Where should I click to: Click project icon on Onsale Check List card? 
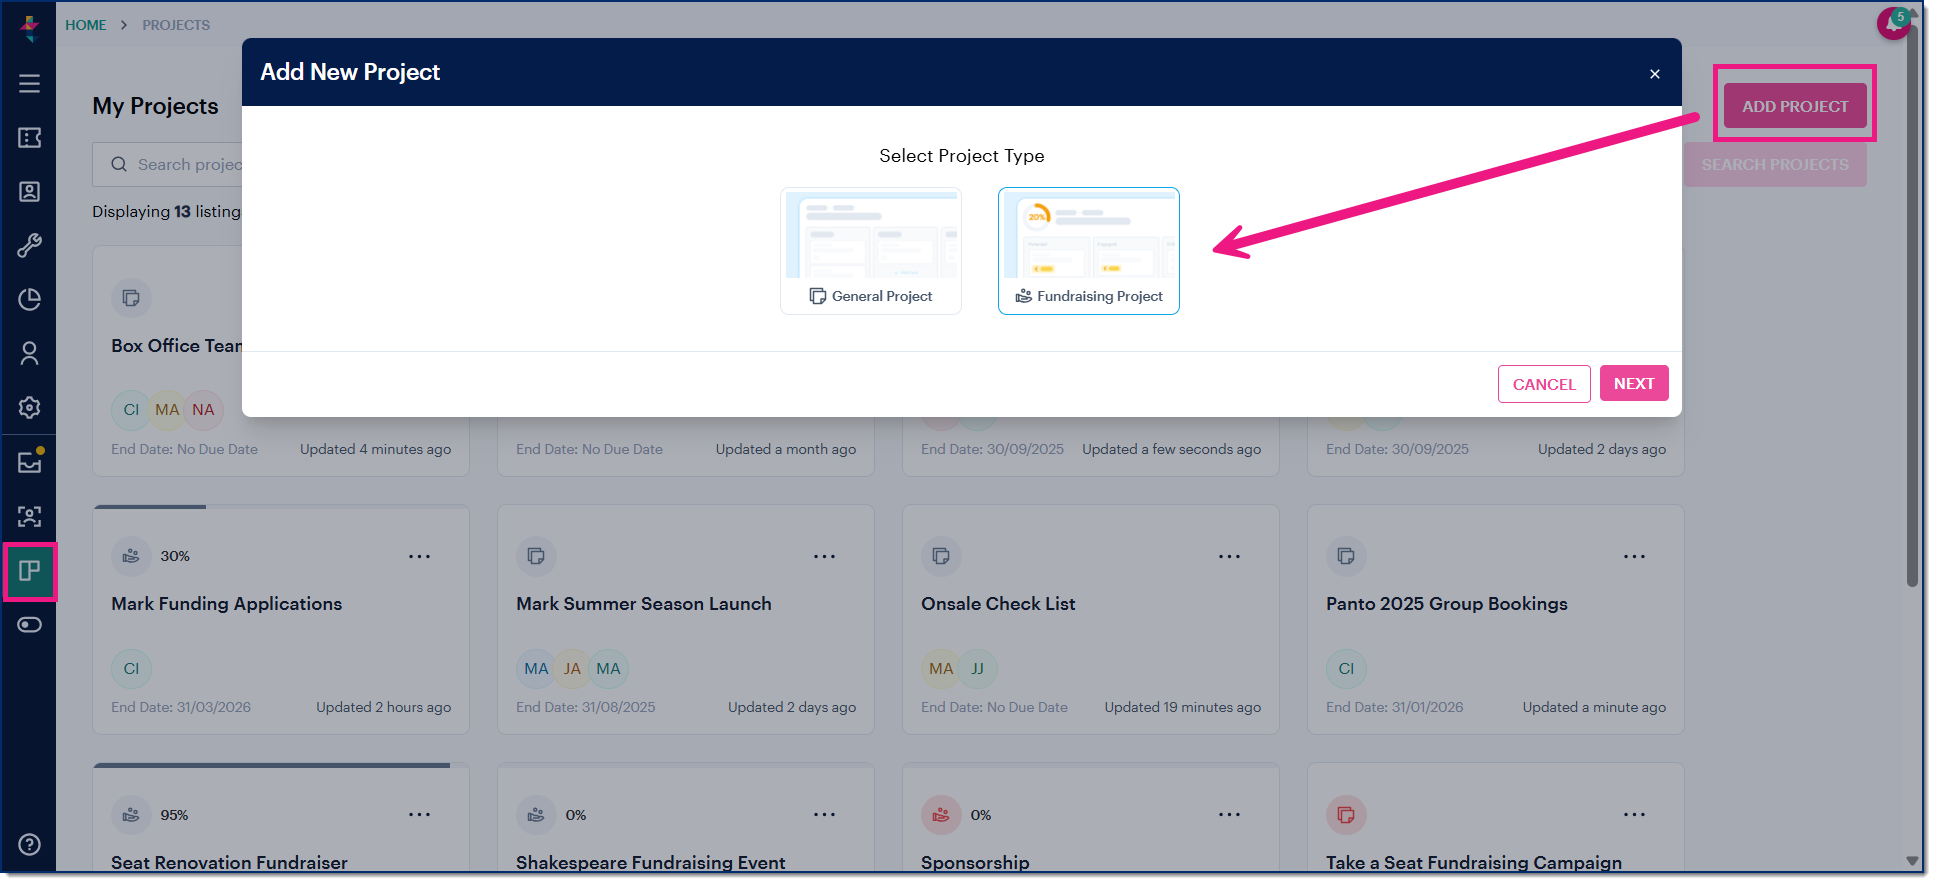click(x=941, y=556)
